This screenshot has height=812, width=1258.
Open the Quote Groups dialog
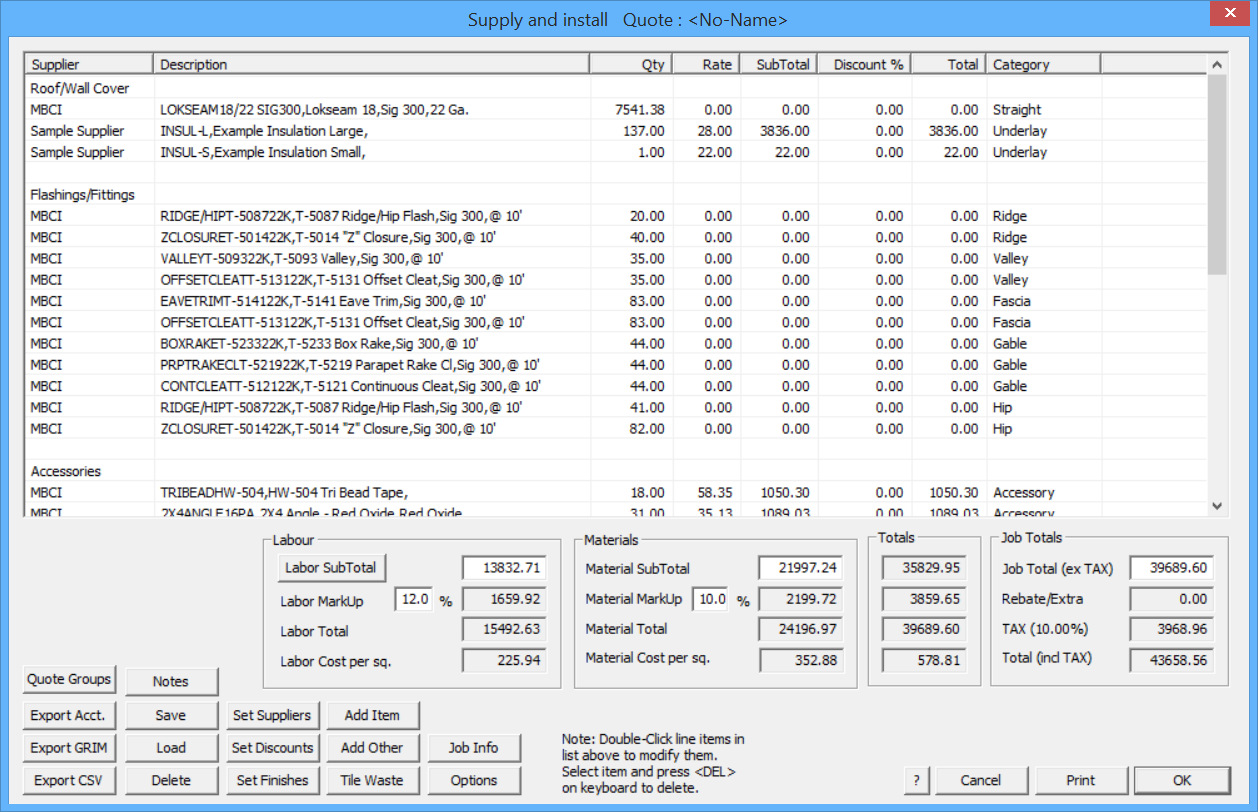(68, 680)
